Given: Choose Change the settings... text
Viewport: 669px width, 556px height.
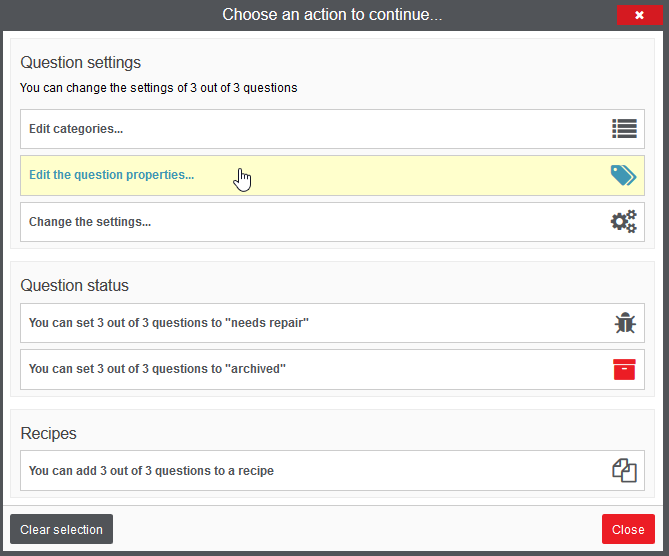Looking at the screenshot, I should point(90,222).
